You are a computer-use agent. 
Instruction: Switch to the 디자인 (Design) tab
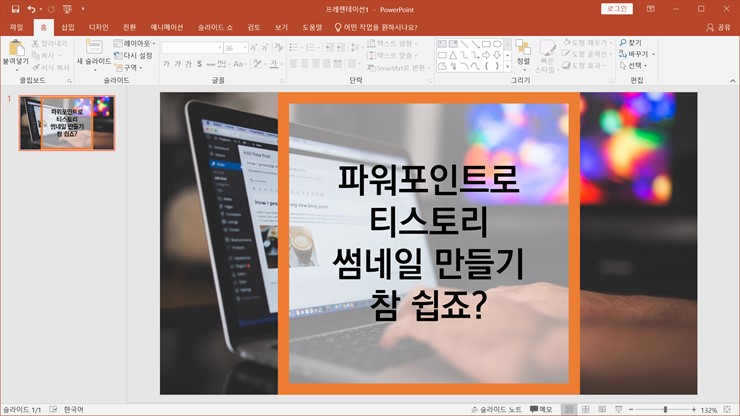tap(99, 27)
